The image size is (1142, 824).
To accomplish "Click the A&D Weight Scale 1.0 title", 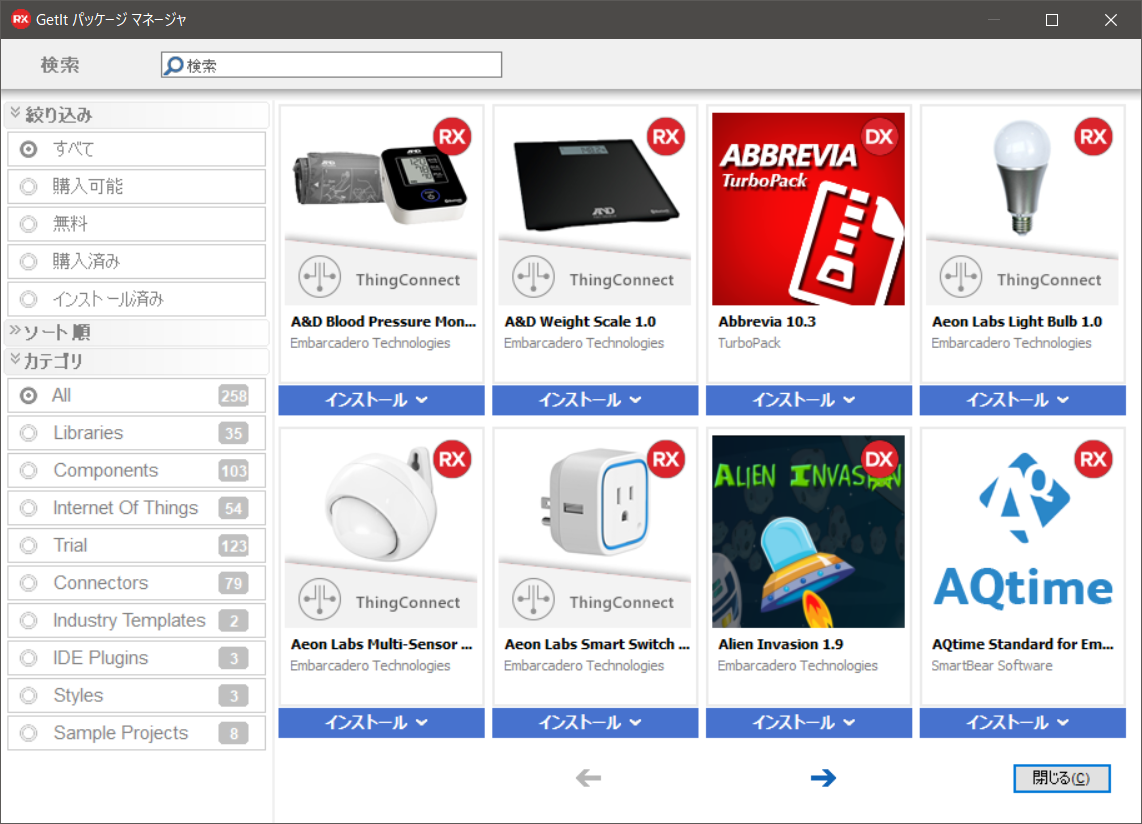I will (580, 321).
